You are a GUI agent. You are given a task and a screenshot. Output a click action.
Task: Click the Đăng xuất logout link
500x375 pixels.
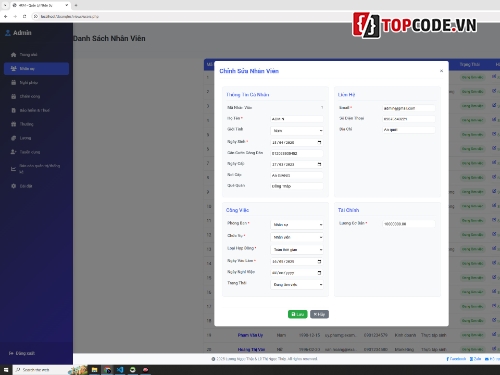point(22,353)
